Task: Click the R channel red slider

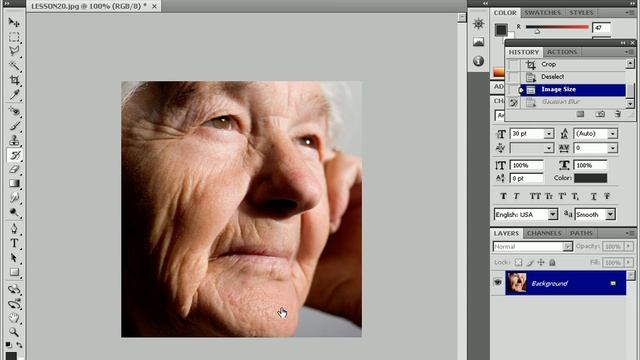Action: (x=557, y=27)
